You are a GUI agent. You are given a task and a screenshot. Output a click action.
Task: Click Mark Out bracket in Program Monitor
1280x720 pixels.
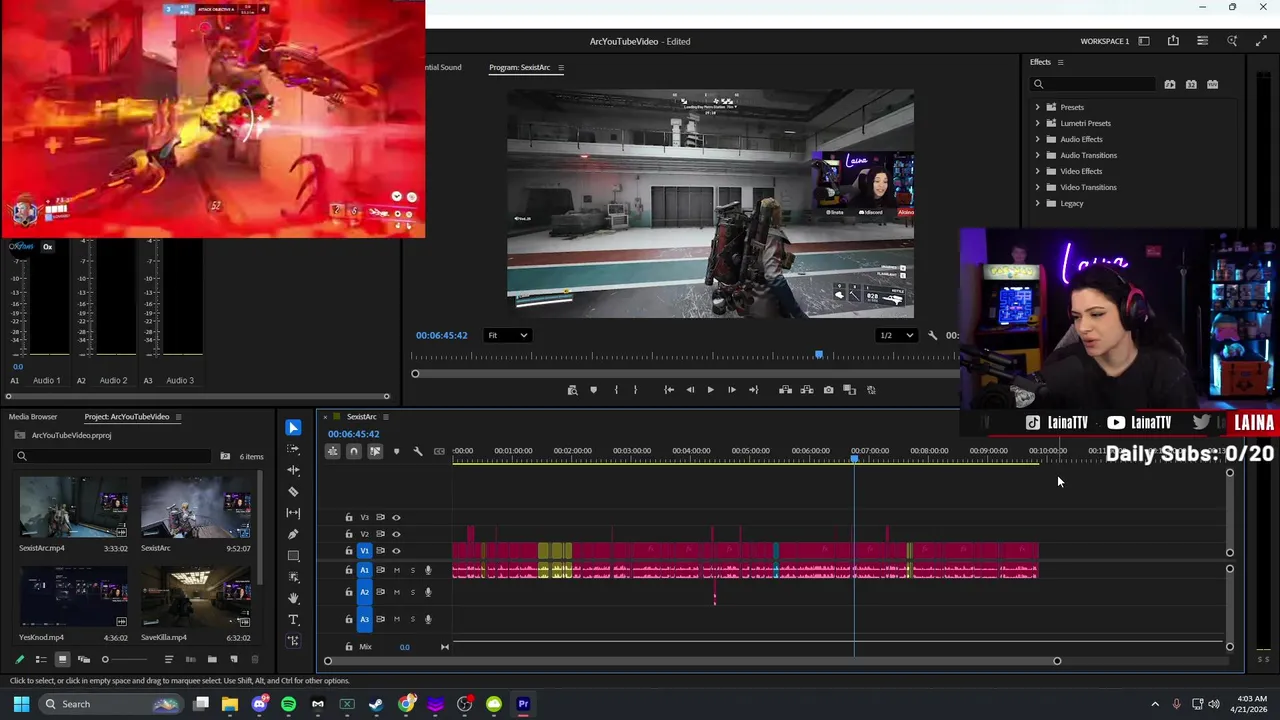(x=635, y=390)
